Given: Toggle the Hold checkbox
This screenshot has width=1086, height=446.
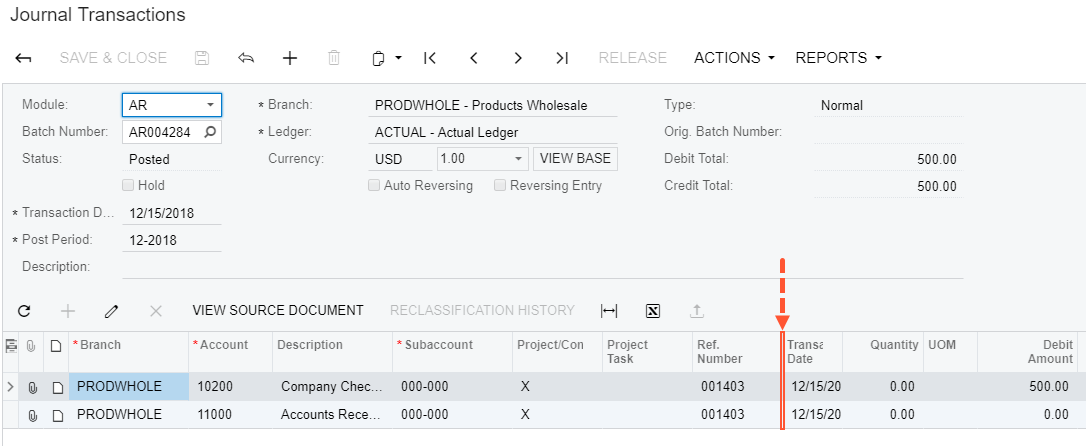Looking at the screenshot, I should 128,185.
